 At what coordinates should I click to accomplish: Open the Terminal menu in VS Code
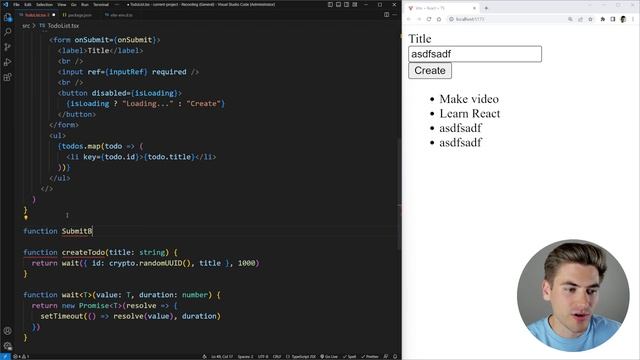coord(101,4)
